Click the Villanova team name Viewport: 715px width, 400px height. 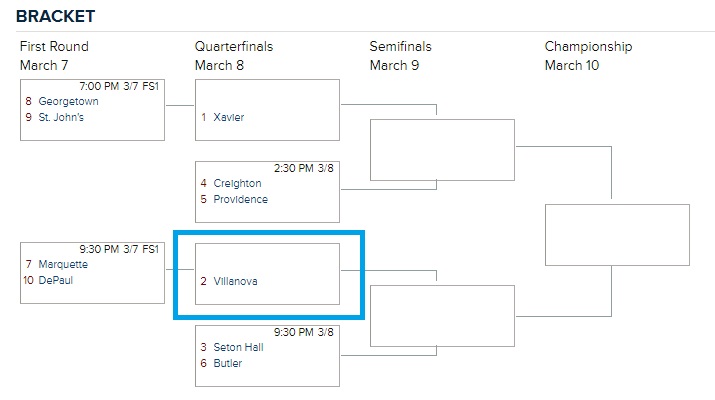[235, 281]
